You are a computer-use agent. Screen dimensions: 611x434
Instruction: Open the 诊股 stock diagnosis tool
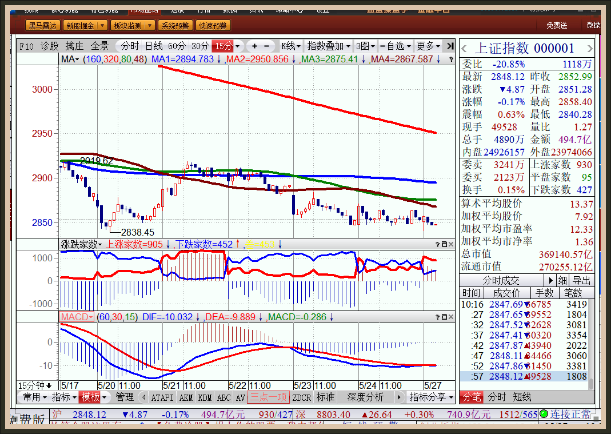pos(49,46)
